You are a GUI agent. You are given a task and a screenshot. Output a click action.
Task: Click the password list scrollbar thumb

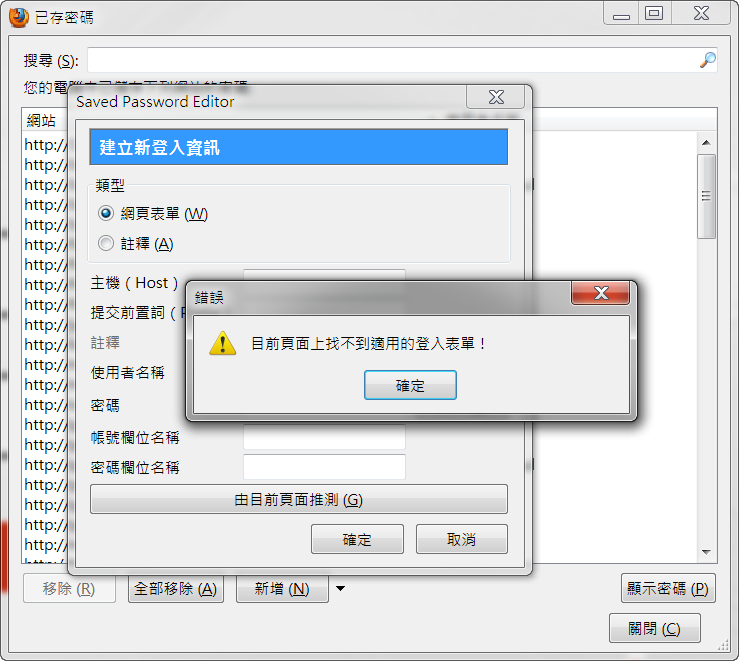706,196
